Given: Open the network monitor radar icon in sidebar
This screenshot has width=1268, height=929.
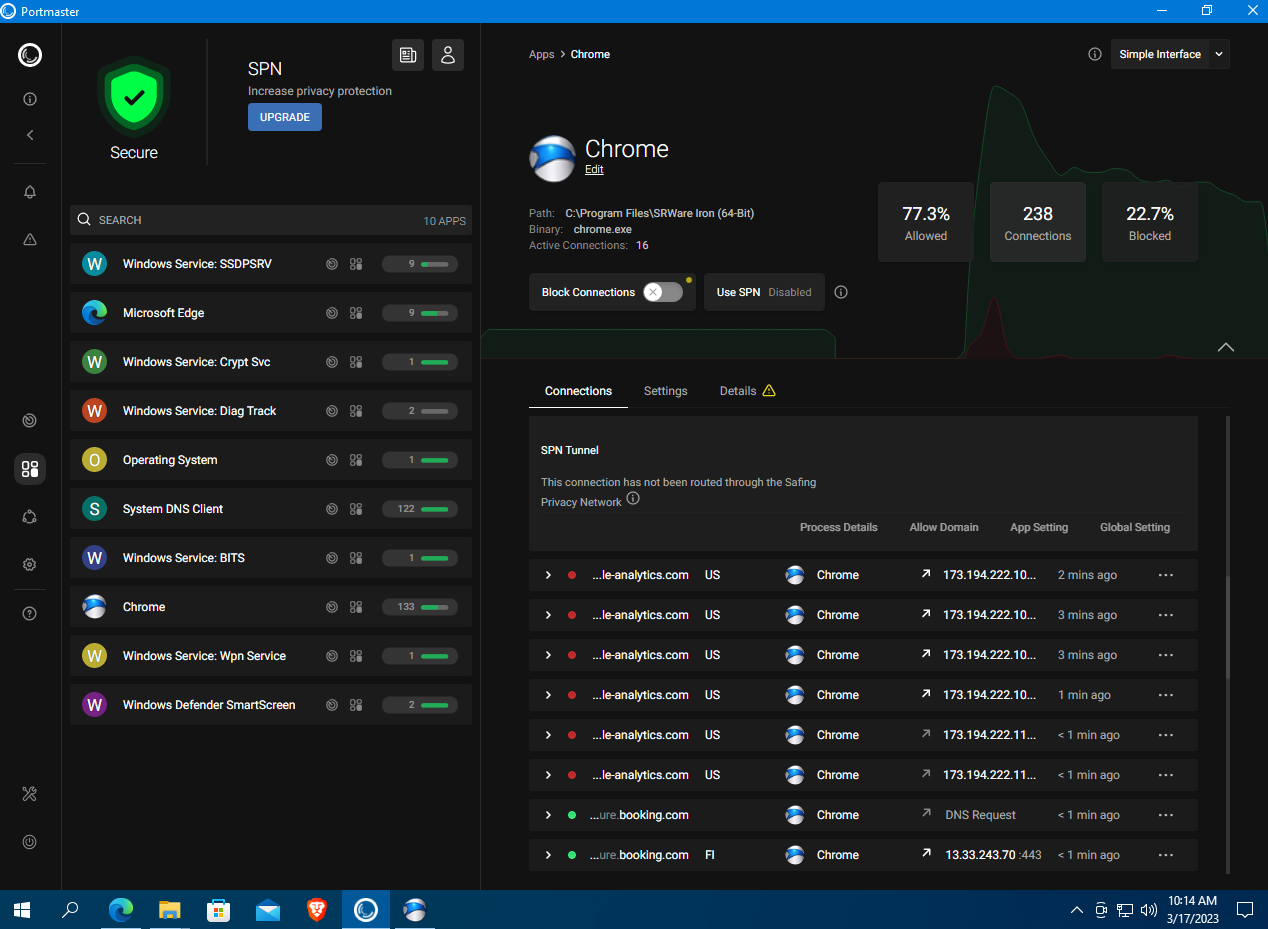Looking at the screenshot, I should click(x=30, y=421).
